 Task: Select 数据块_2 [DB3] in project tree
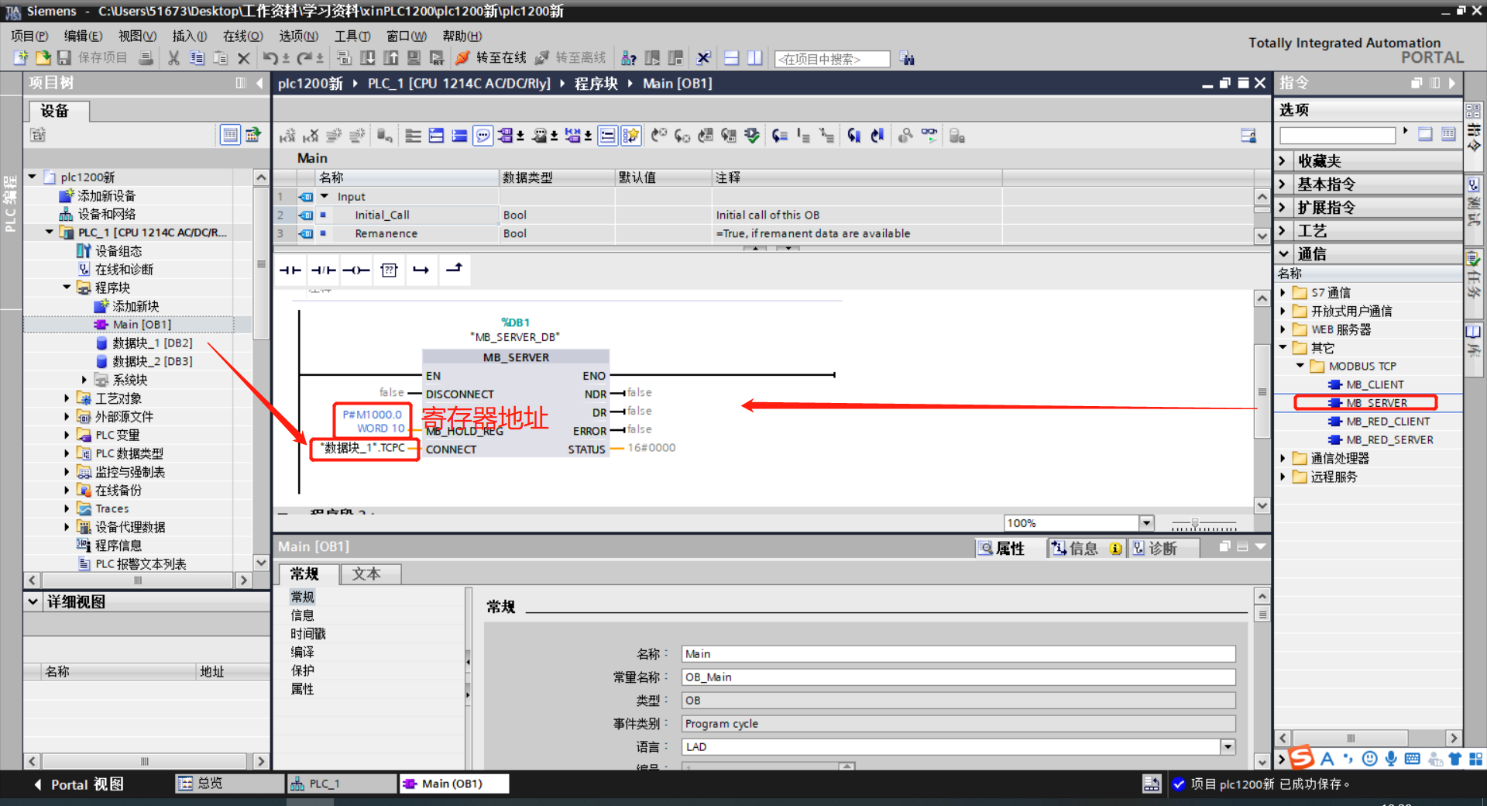[x=153, y=361]
